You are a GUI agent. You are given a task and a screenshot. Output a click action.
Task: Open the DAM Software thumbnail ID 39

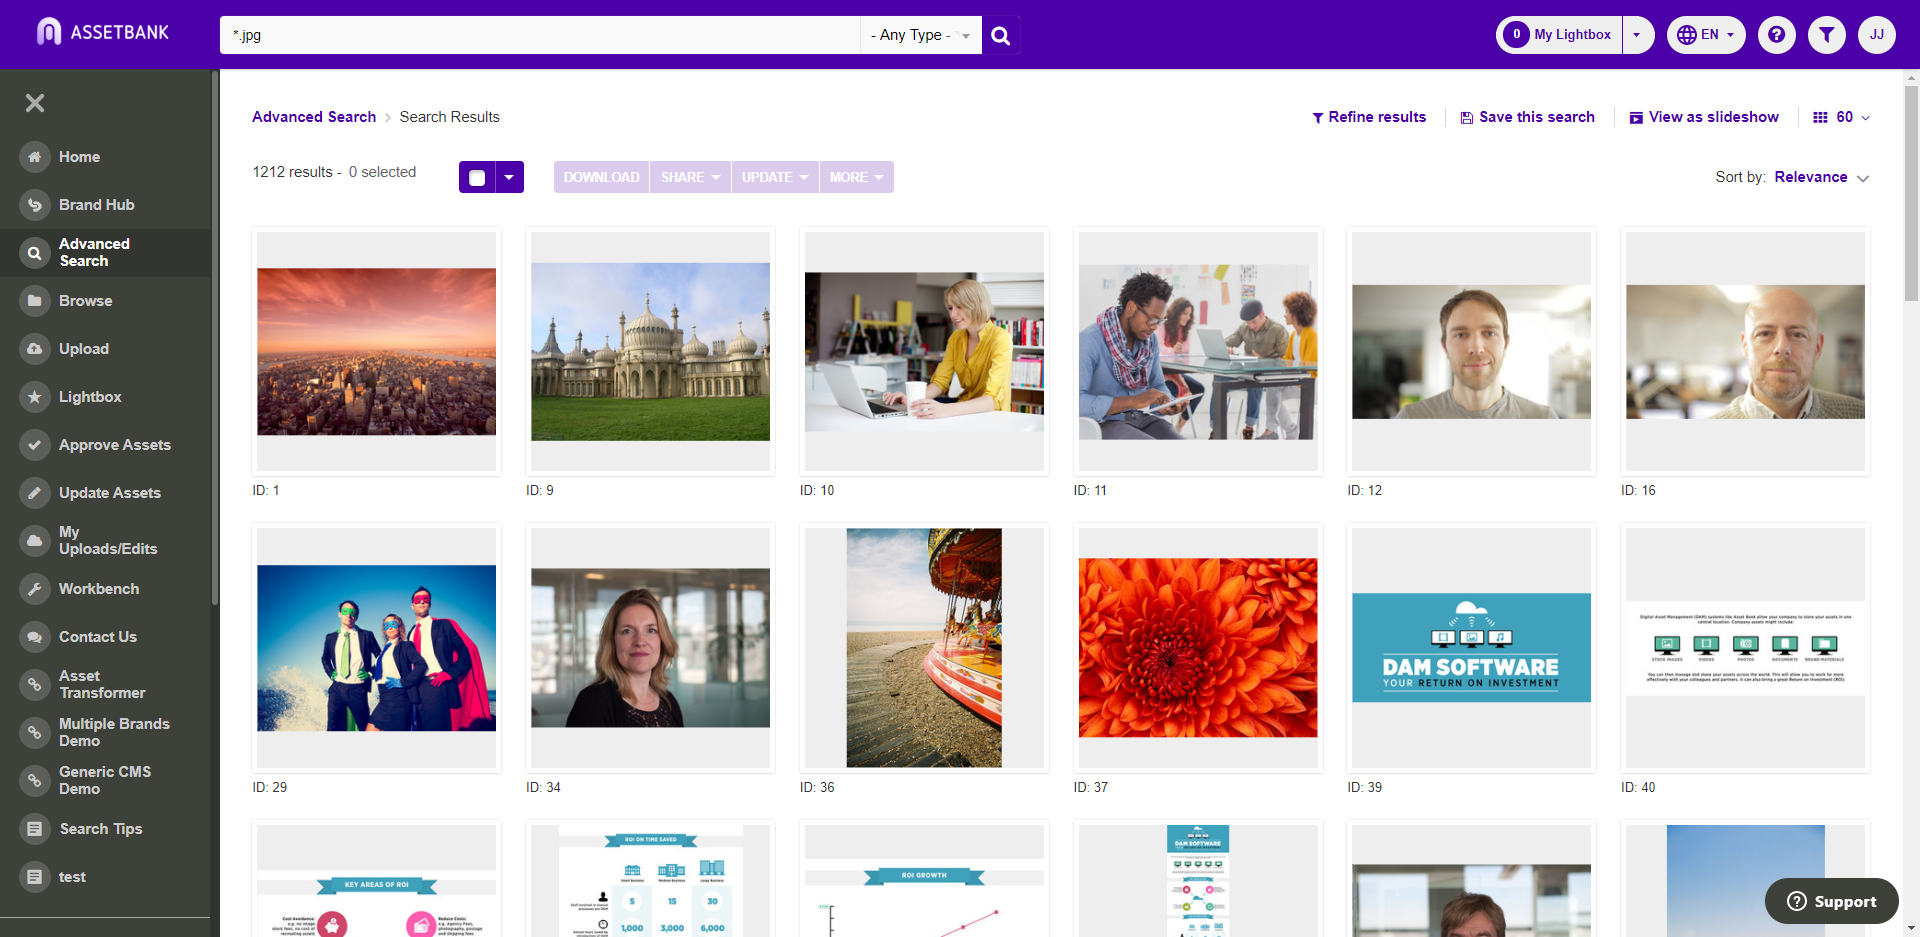coord(1471,648)
